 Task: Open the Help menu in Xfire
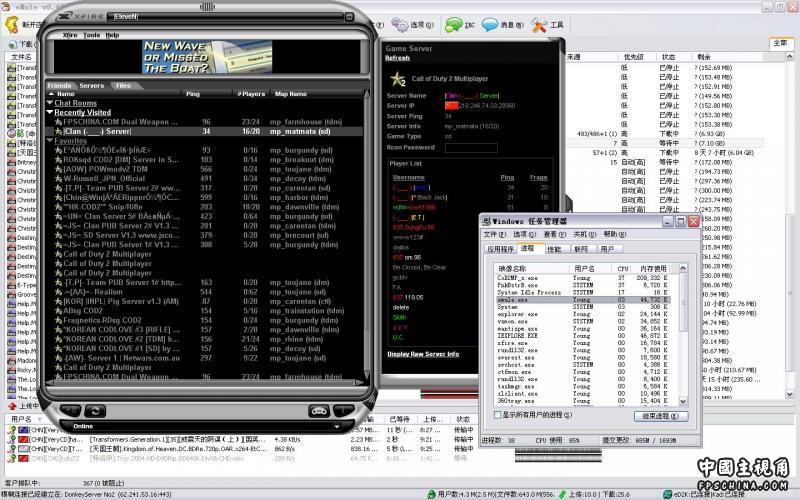(112, 35)
